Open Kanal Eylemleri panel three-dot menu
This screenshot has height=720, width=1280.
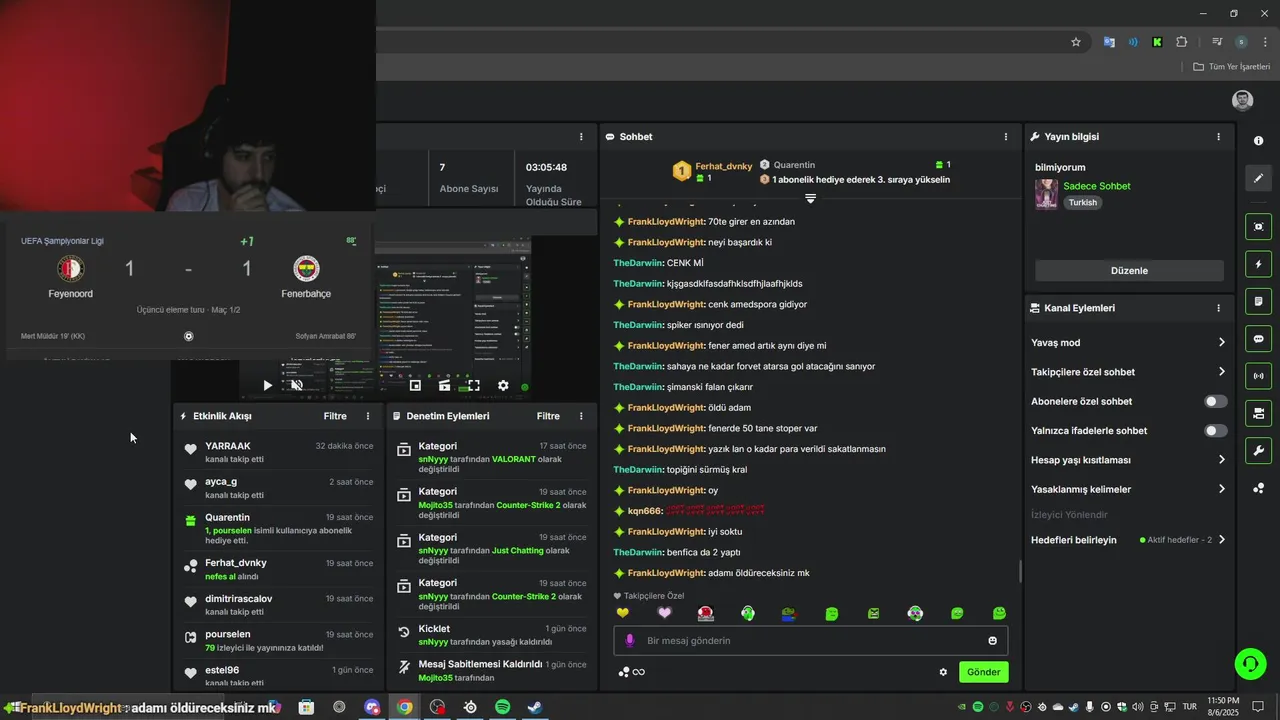click(x=1218, y=308)
